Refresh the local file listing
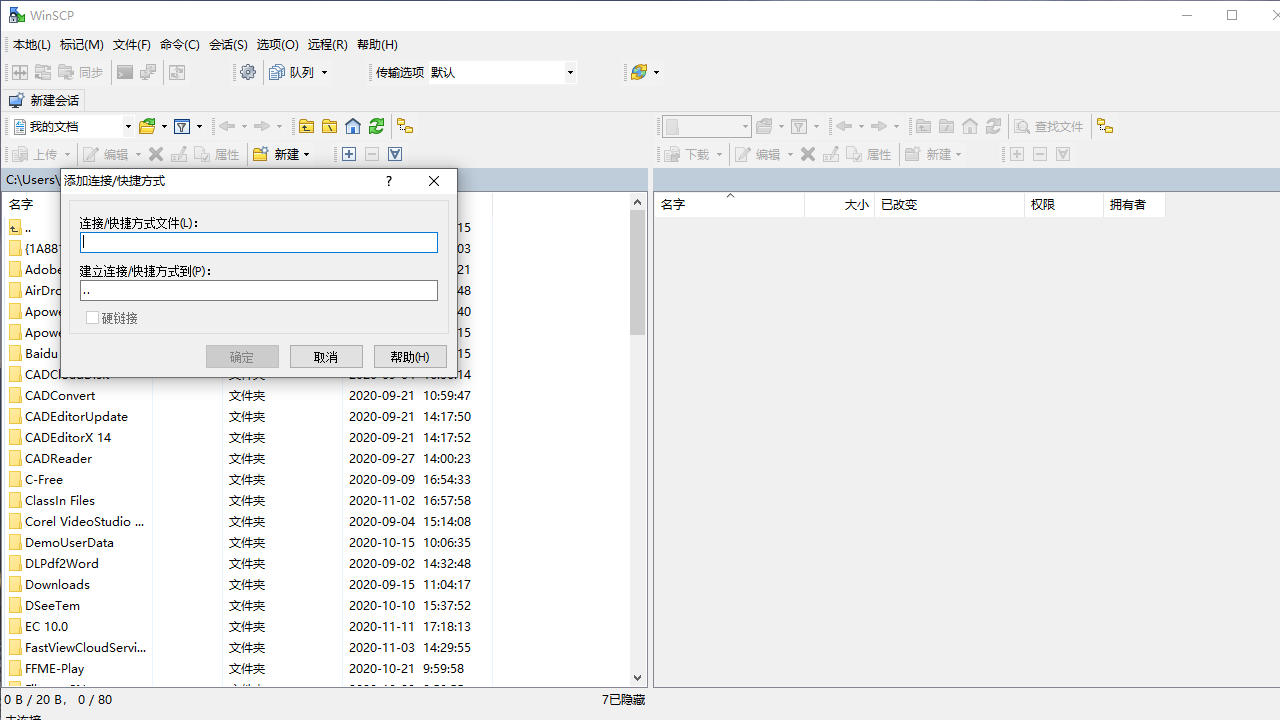Screen dimensions: 1280x720 pyautogui.click(x=376, y=126)
